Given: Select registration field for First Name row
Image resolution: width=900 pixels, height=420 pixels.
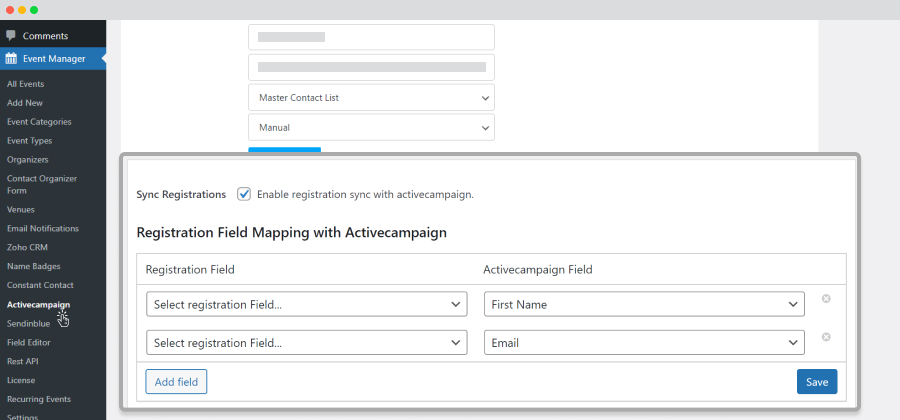Looking at the screenshot, I should [307, 304].
